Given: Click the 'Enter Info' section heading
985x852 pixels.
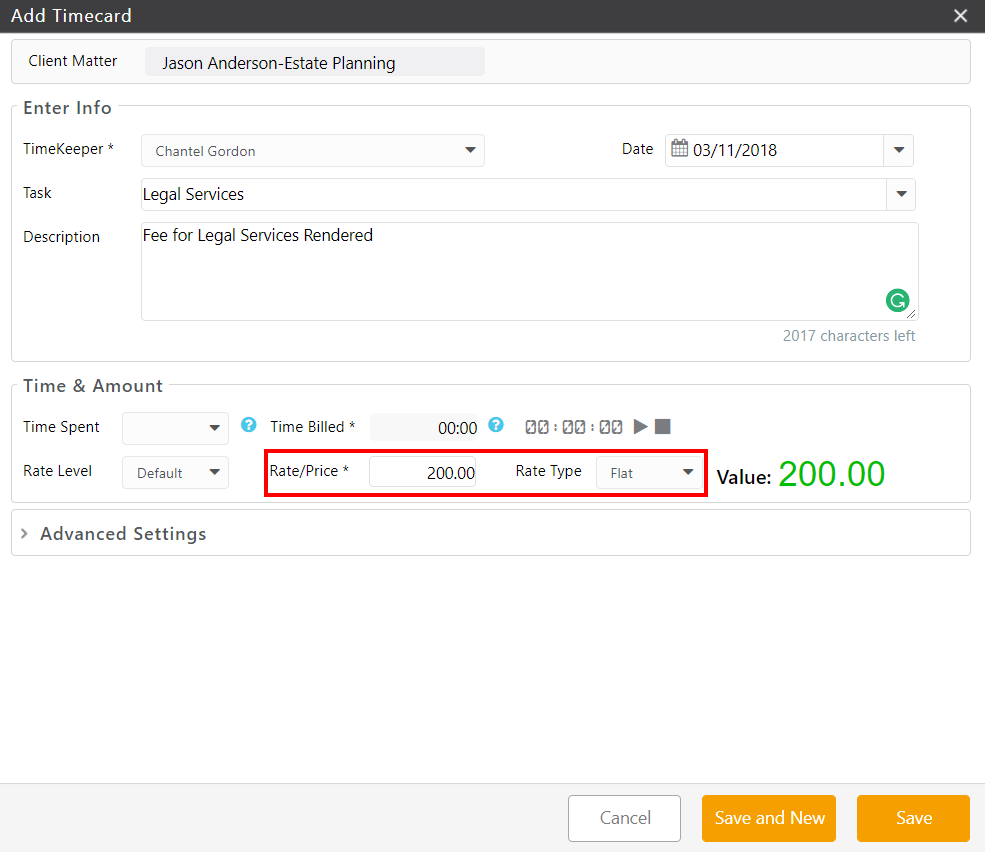Looking at the screenshot, I should (67, 108).
